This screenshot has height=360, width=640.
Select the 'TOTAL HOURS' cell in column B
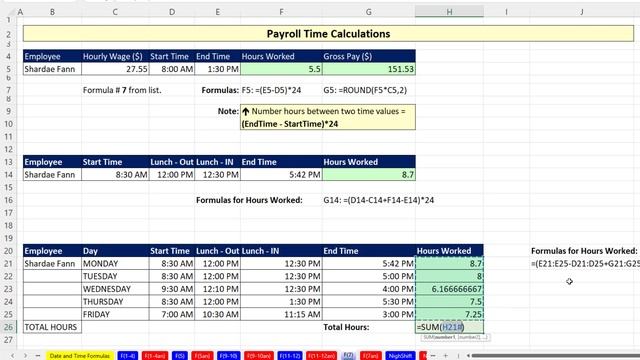52,327
